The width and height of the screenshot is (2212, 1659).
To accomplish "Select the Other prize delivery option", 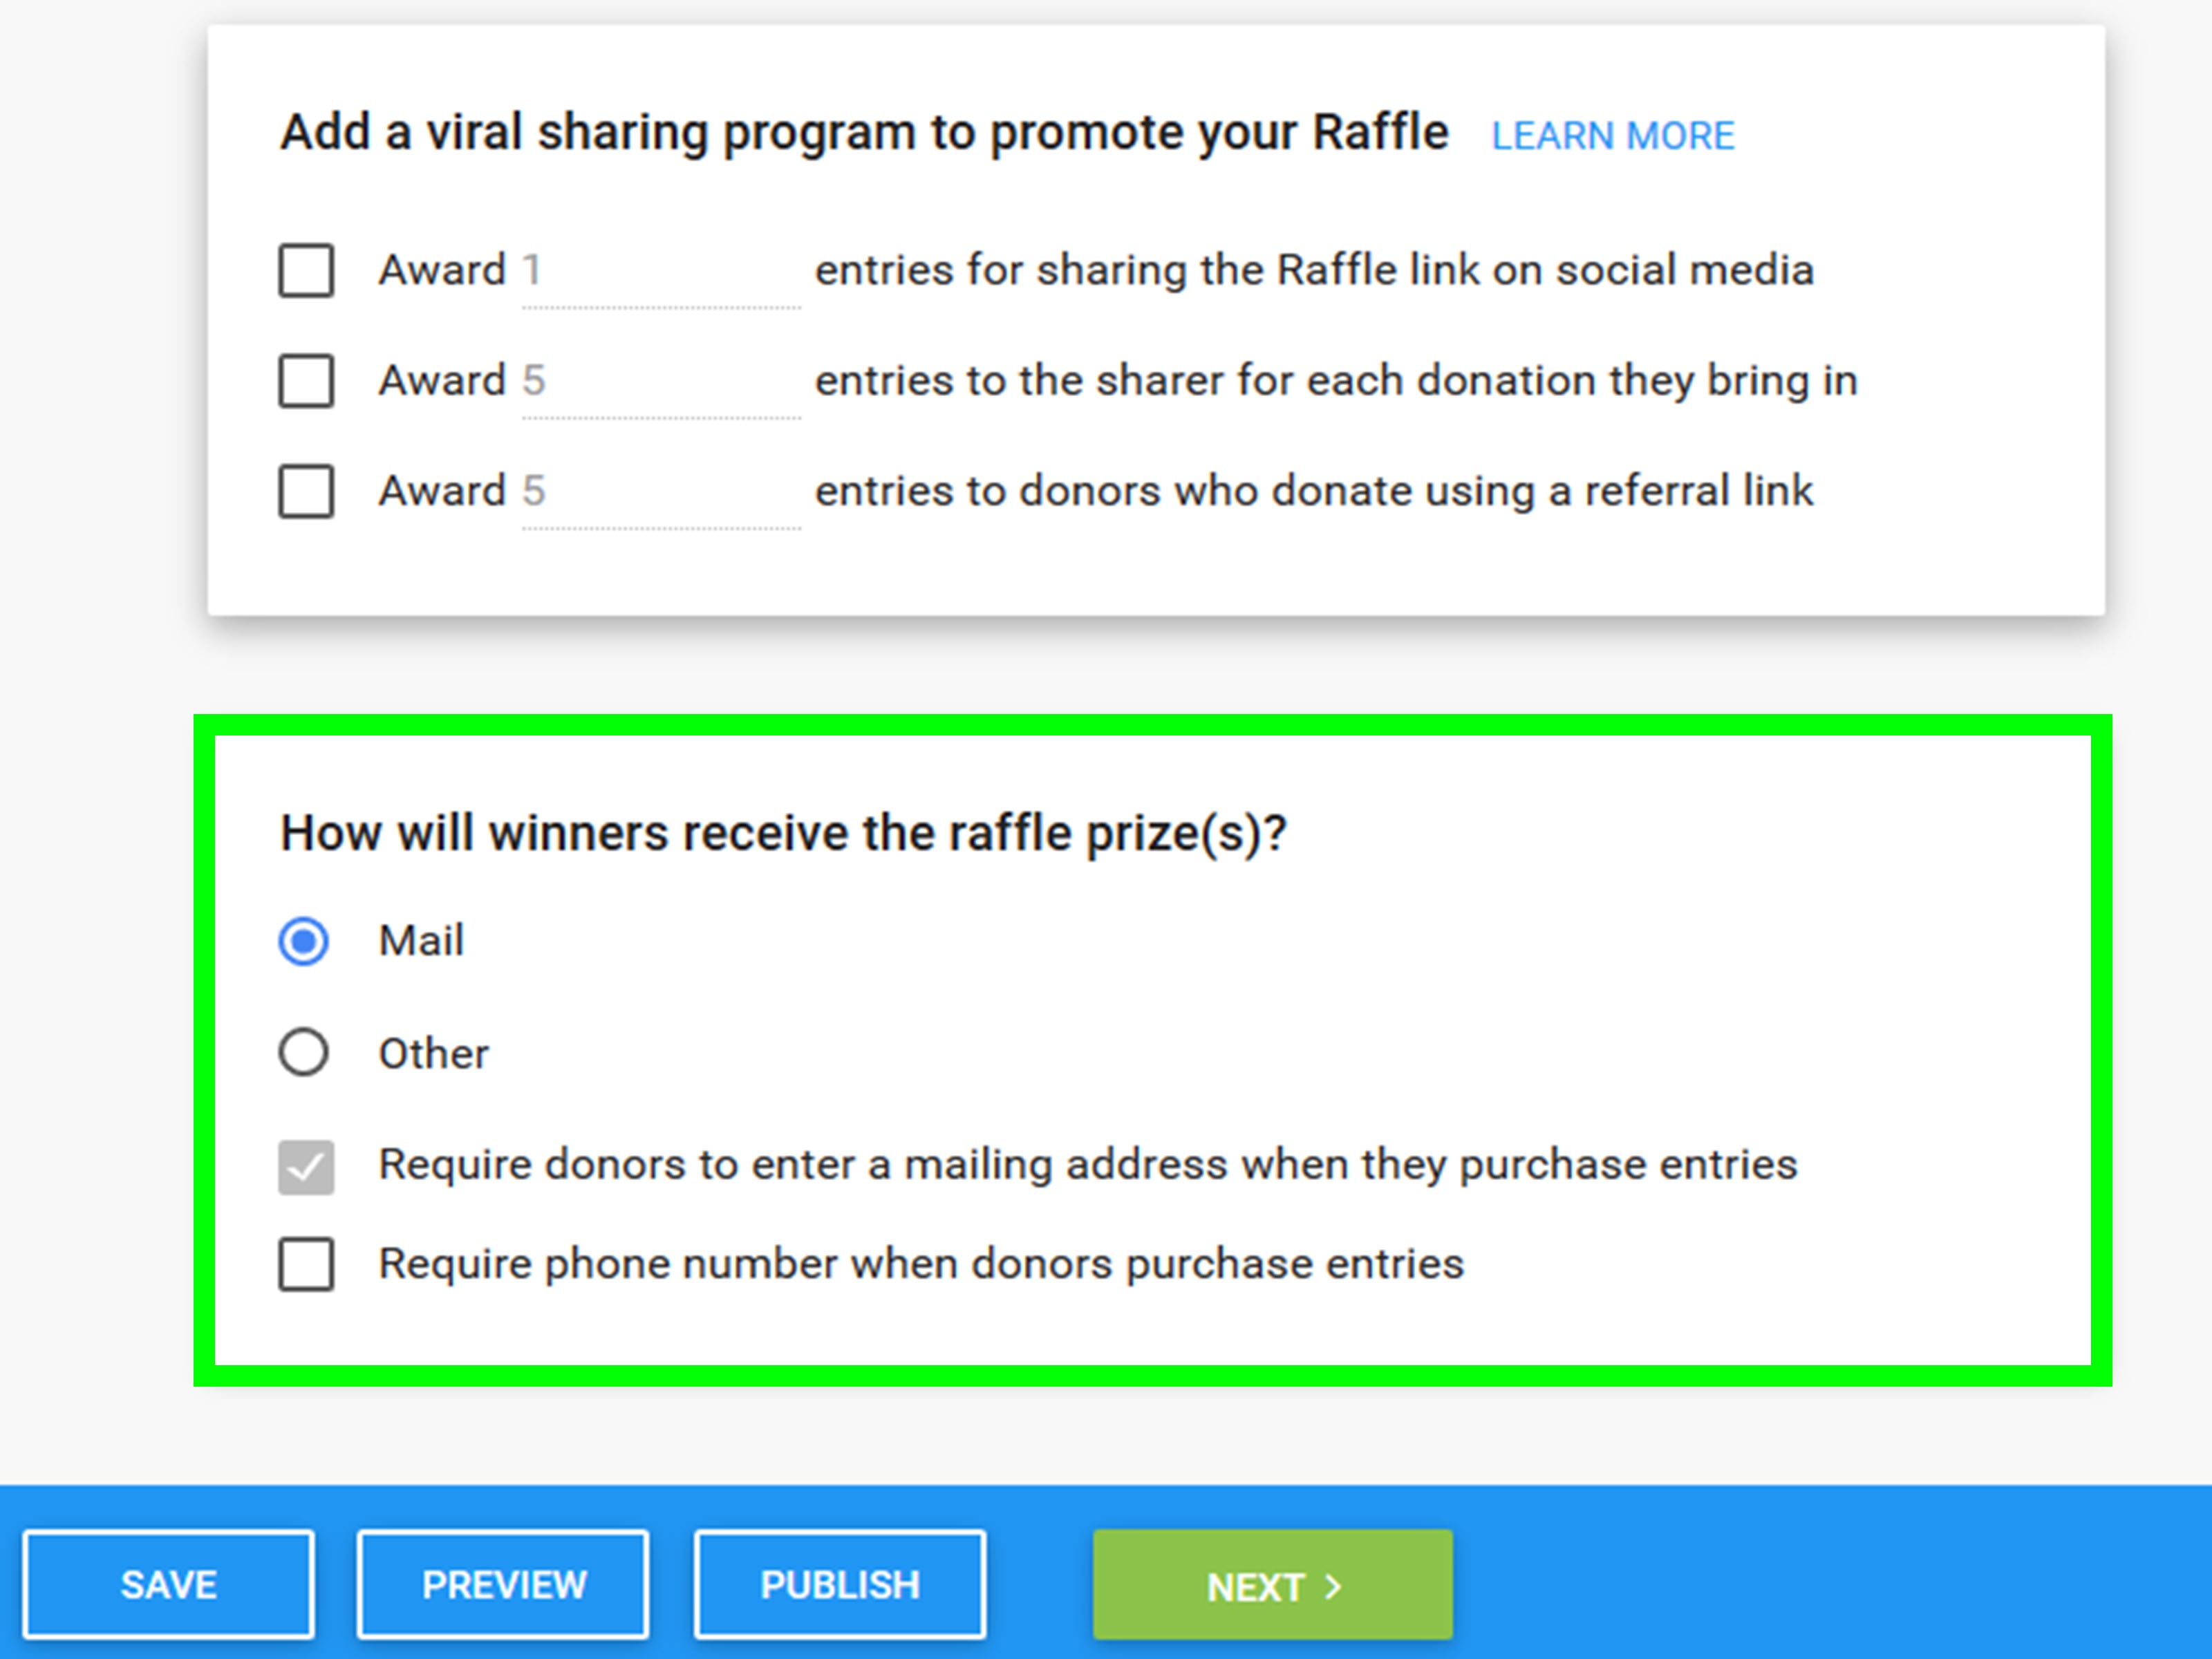I will tap(303, 1052).
